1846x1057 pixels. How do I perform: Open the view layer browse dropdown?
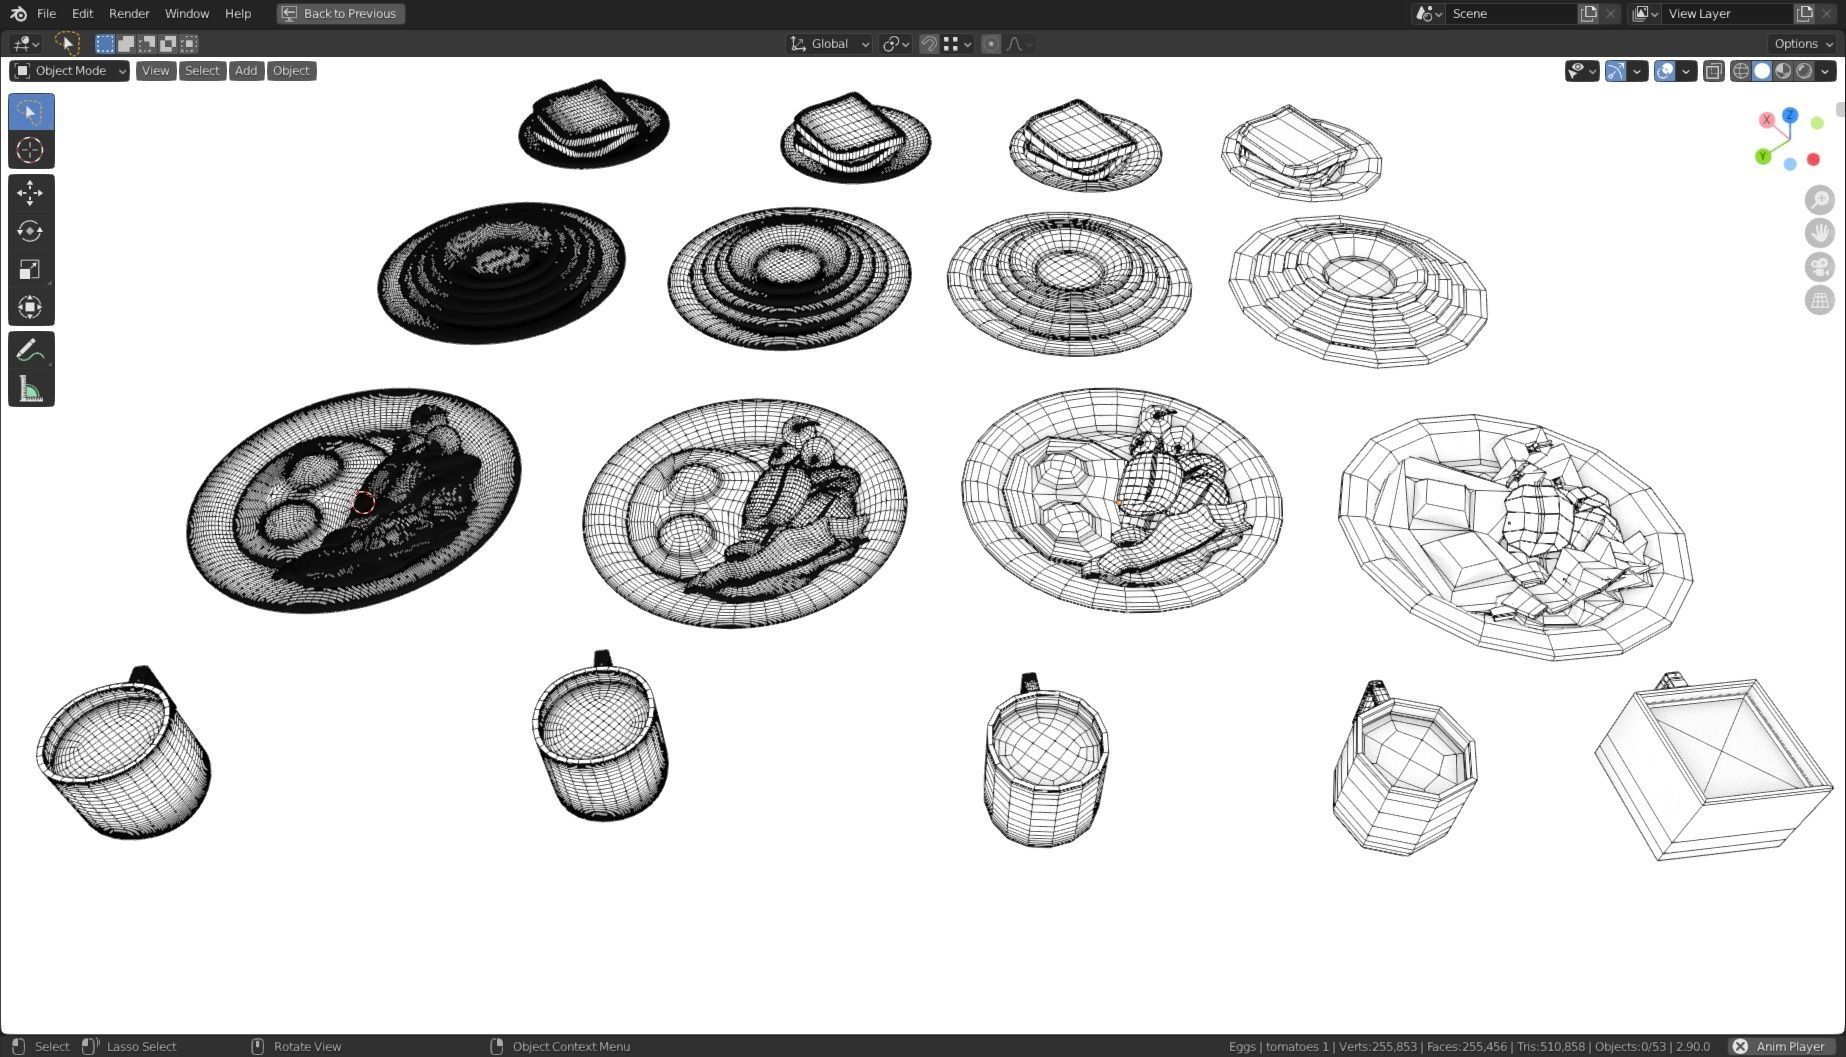(1645, 14)
